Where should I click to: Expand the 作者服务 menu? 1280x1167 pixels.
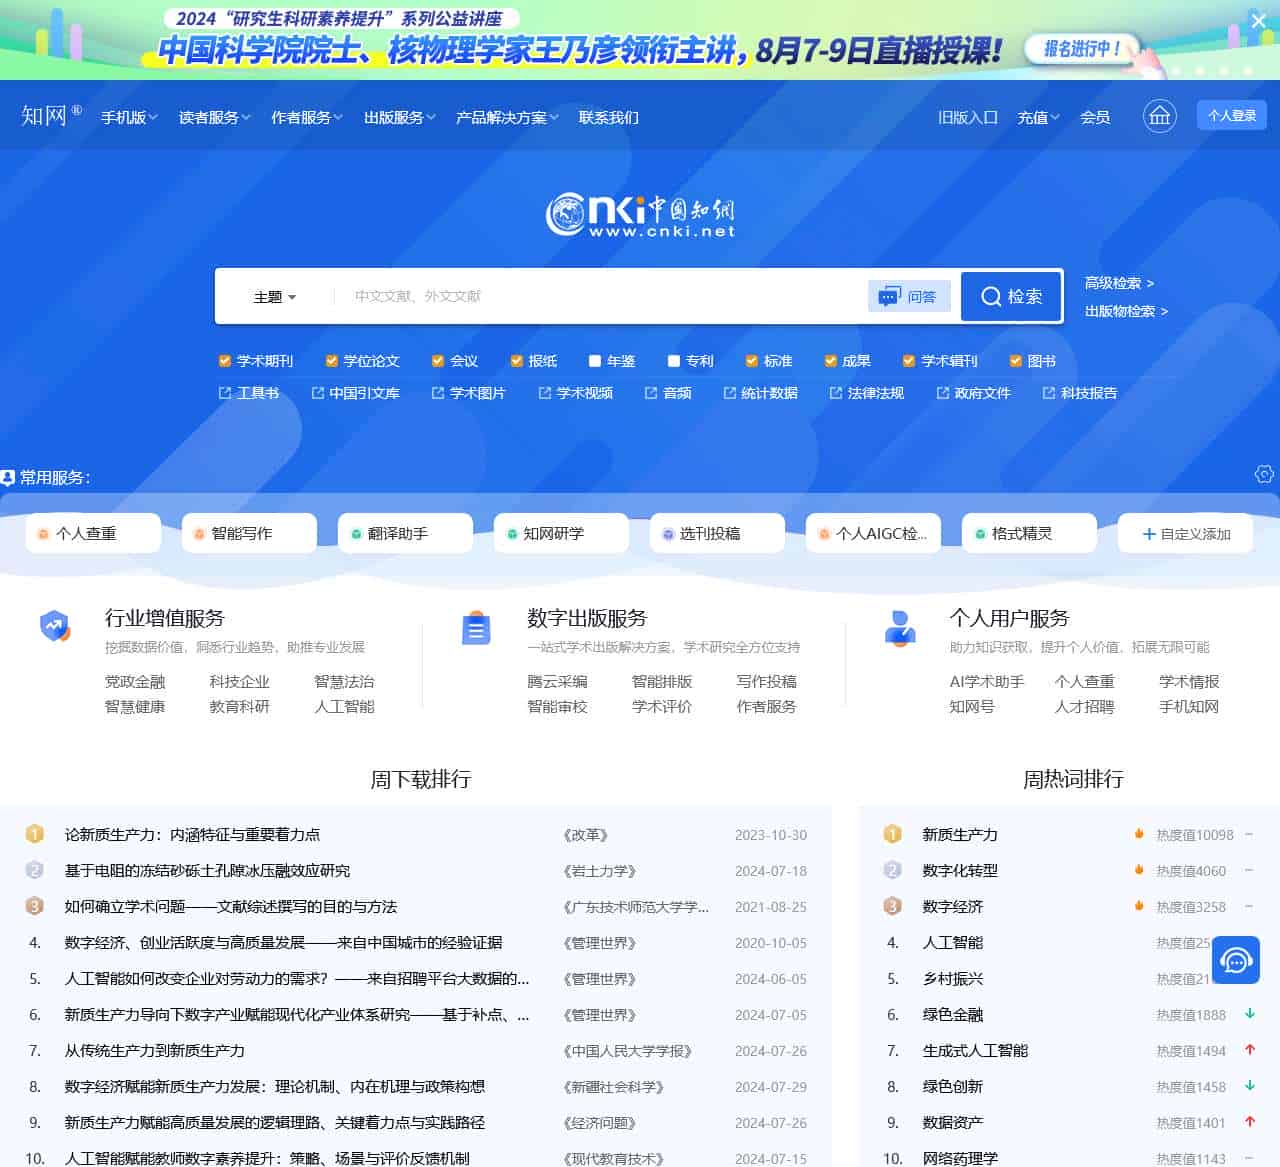pos(307,117)
